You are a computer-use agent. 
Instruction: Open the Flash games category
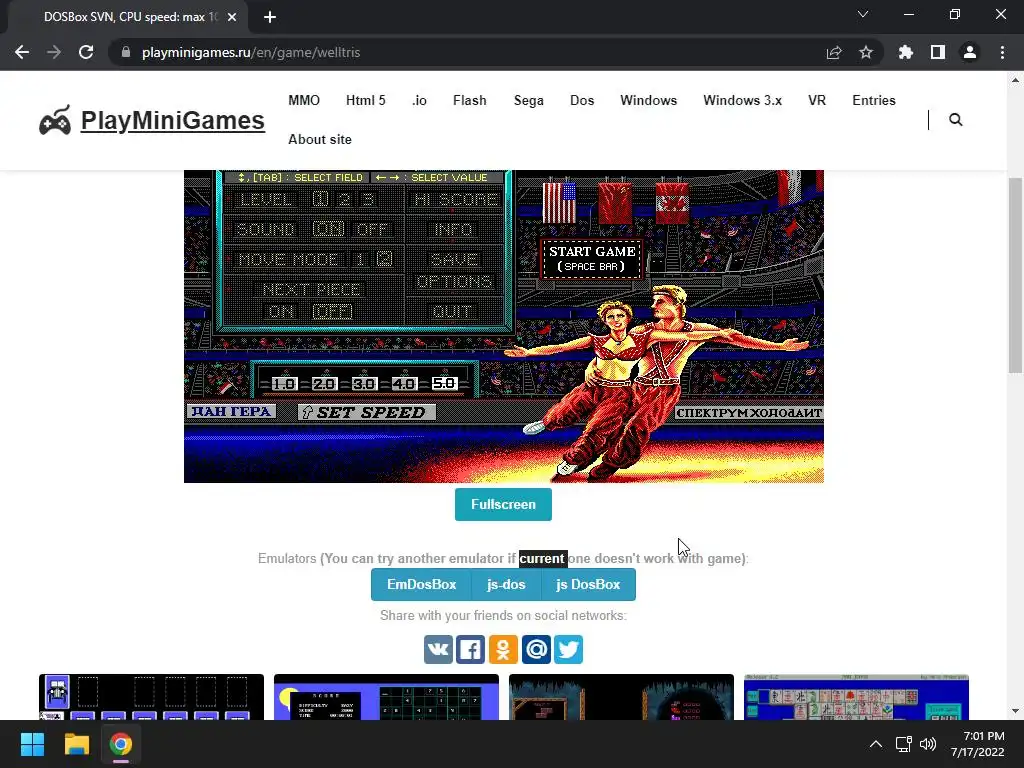coord(470,100)
